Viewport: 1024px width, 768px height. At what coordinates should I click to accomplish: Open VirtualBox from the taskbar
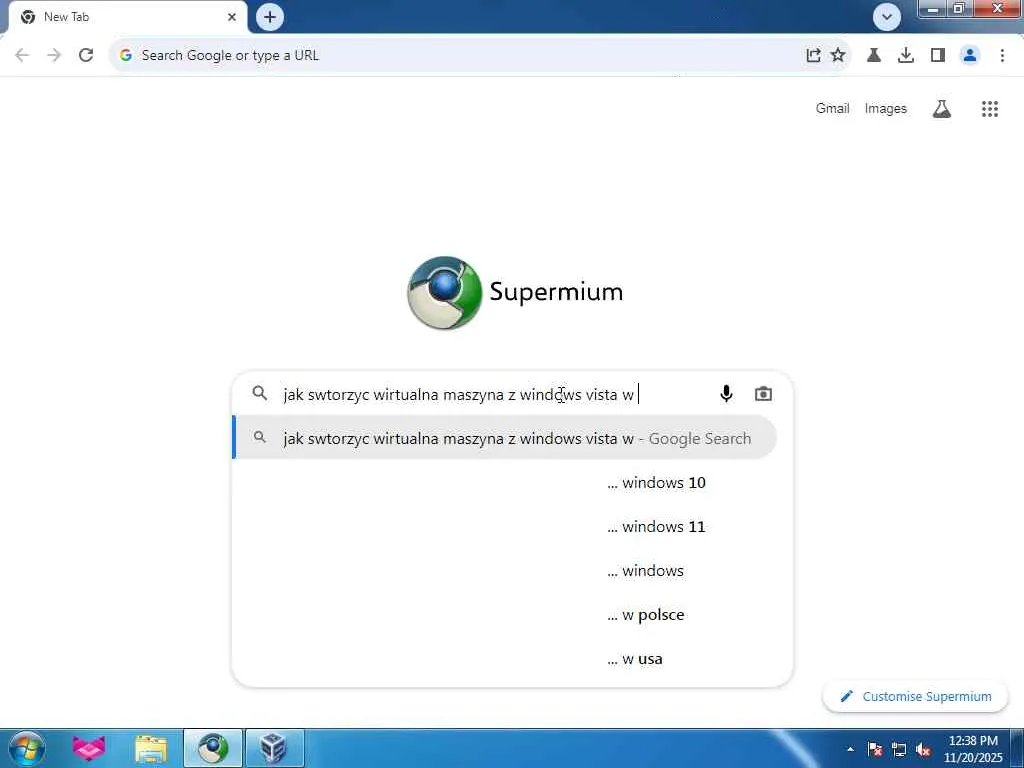coord(274,748)
